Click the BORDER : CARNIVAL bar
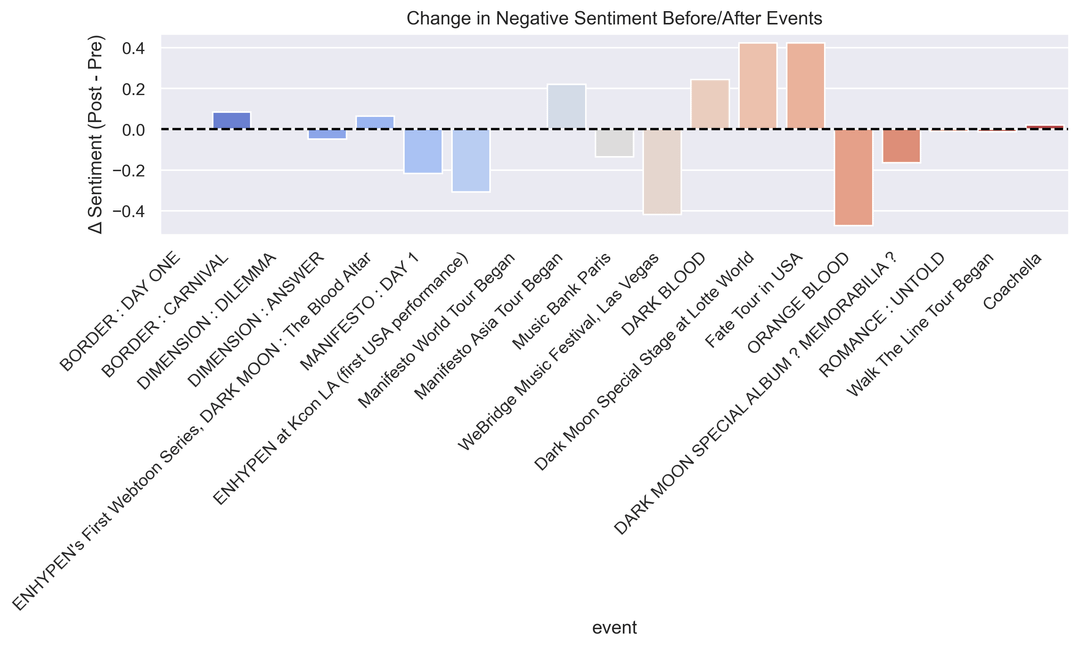The image size is (1080, 648). [232, 121]
